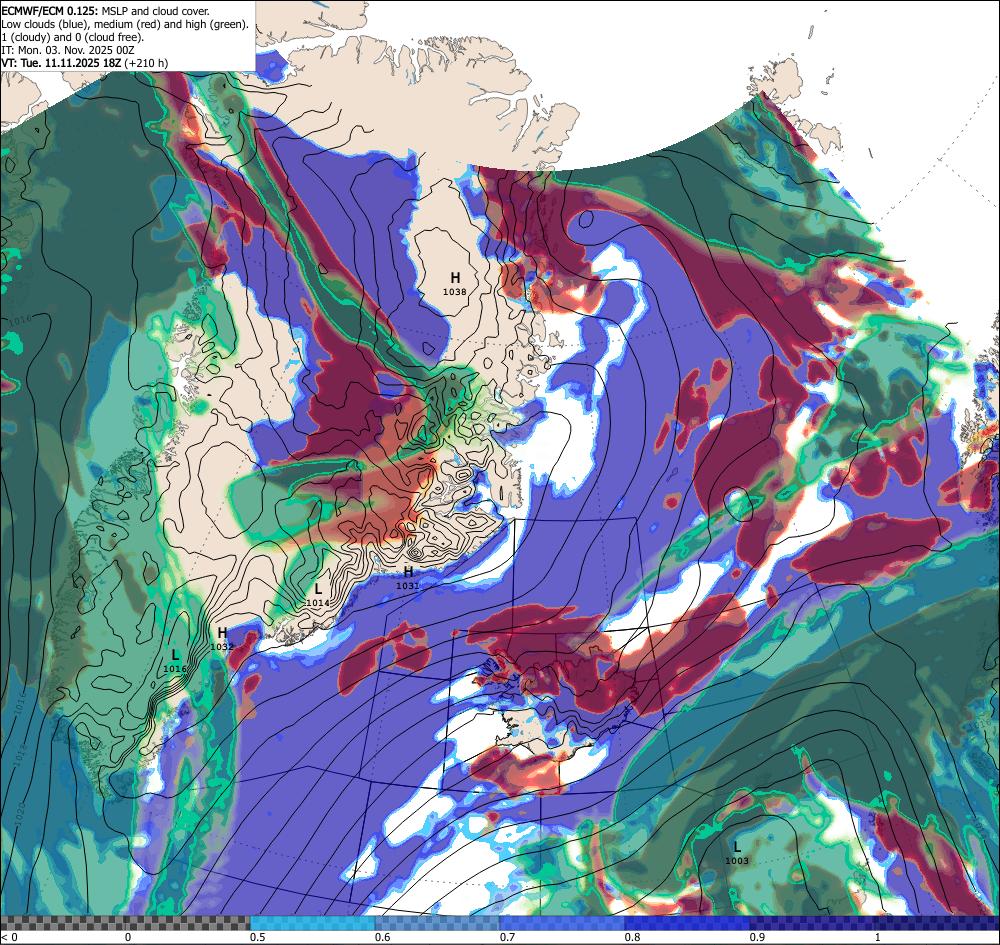Screen dimensions: 1000x945
Task: Click the gray checkered colorbar segment for values below 0.5
Action: [x=125, y=923]
